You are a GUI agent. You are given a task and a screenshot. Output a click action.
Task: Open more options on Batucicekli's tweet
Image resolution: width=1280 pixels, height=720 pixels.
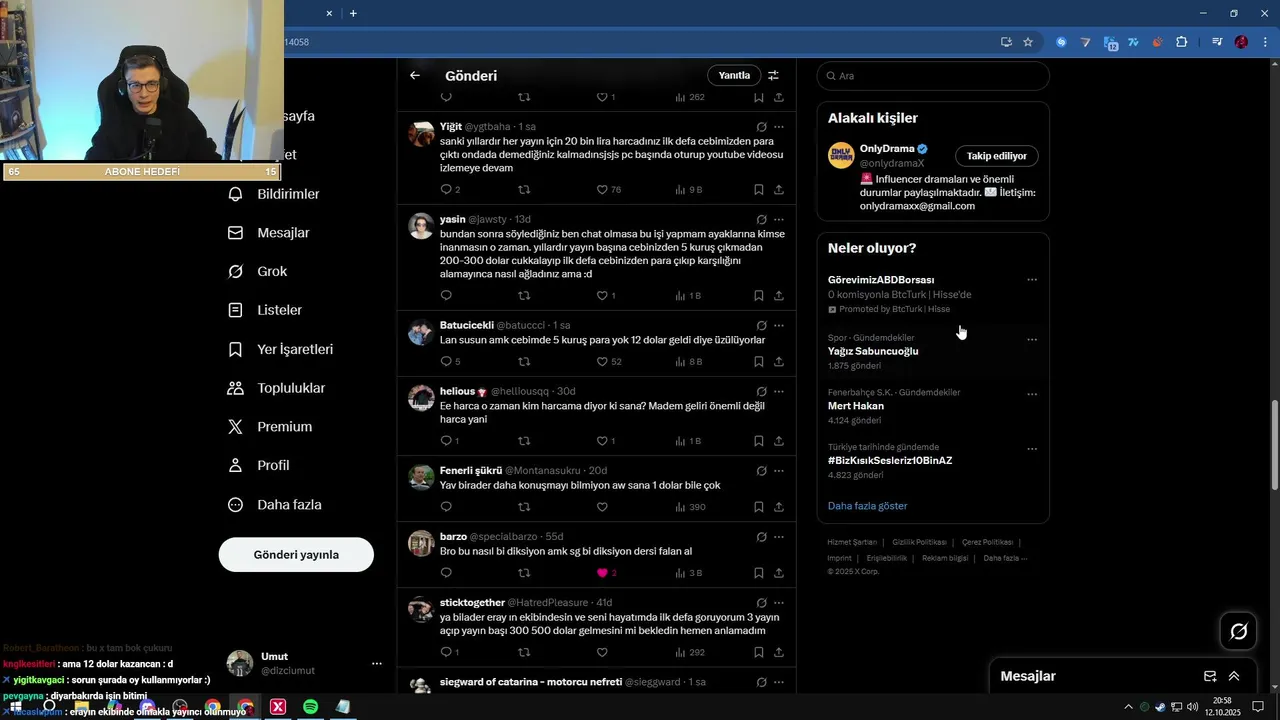[x=779, y=325]
